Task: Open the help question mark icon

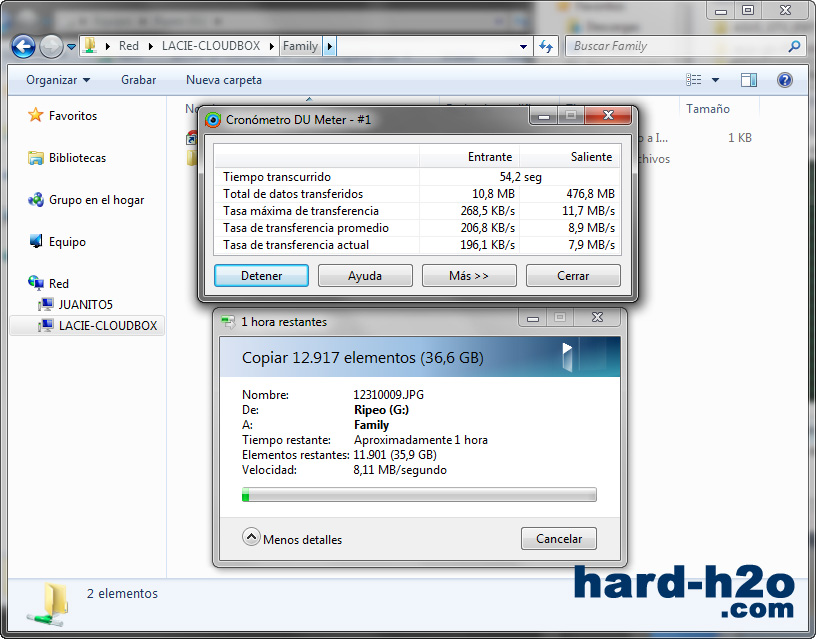Action: pyautogui.click(x=785, y=80)
